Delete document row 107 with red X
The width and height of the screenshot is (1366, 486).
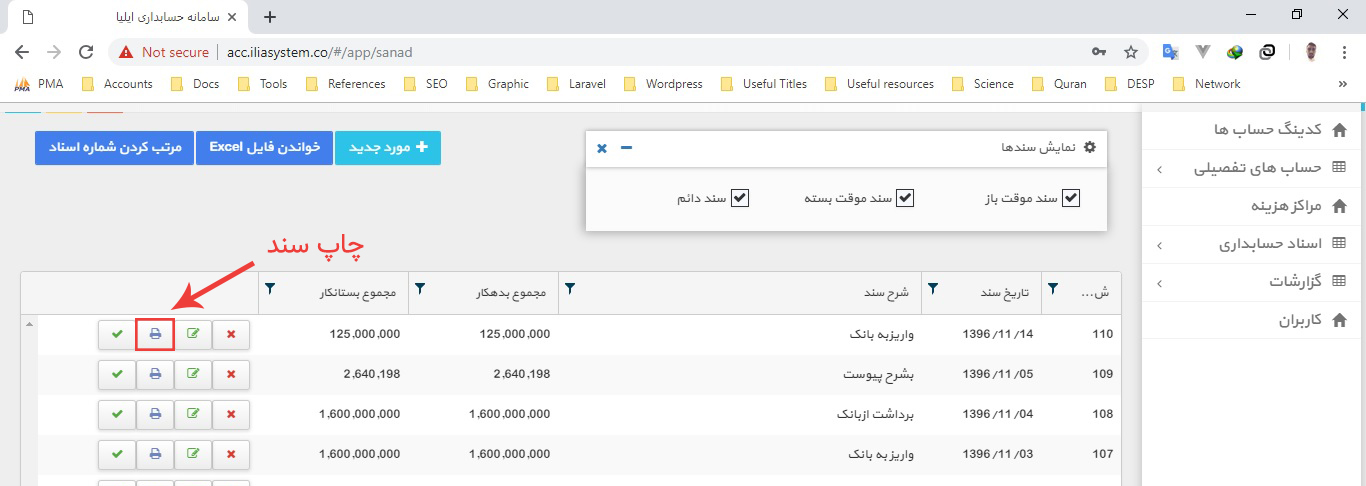pos(232,454)
